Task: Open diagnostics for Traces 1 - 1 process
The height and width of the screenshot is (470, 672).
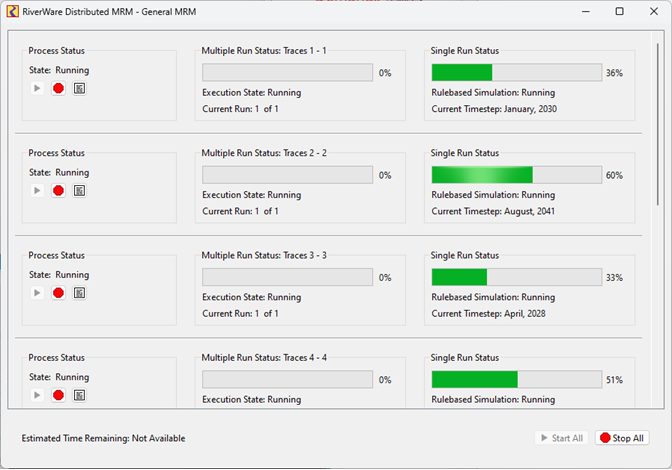Action: (79, 88)
